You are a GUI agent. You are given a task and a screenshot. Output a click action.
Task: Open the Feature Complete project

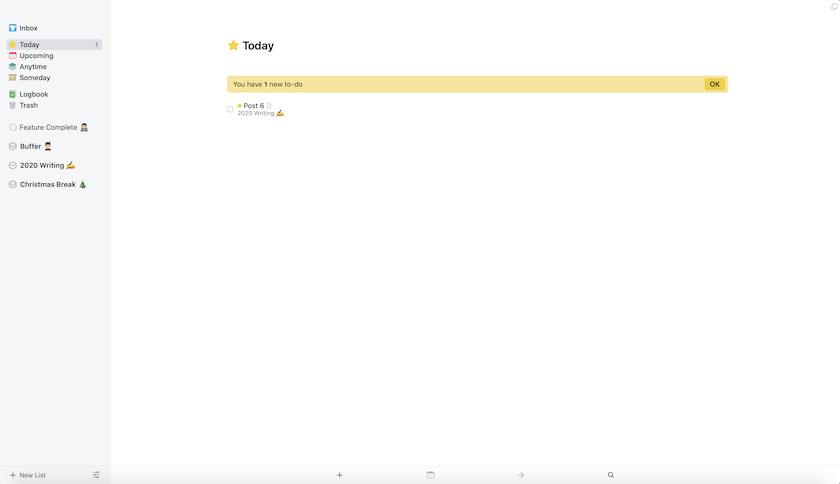48,128
